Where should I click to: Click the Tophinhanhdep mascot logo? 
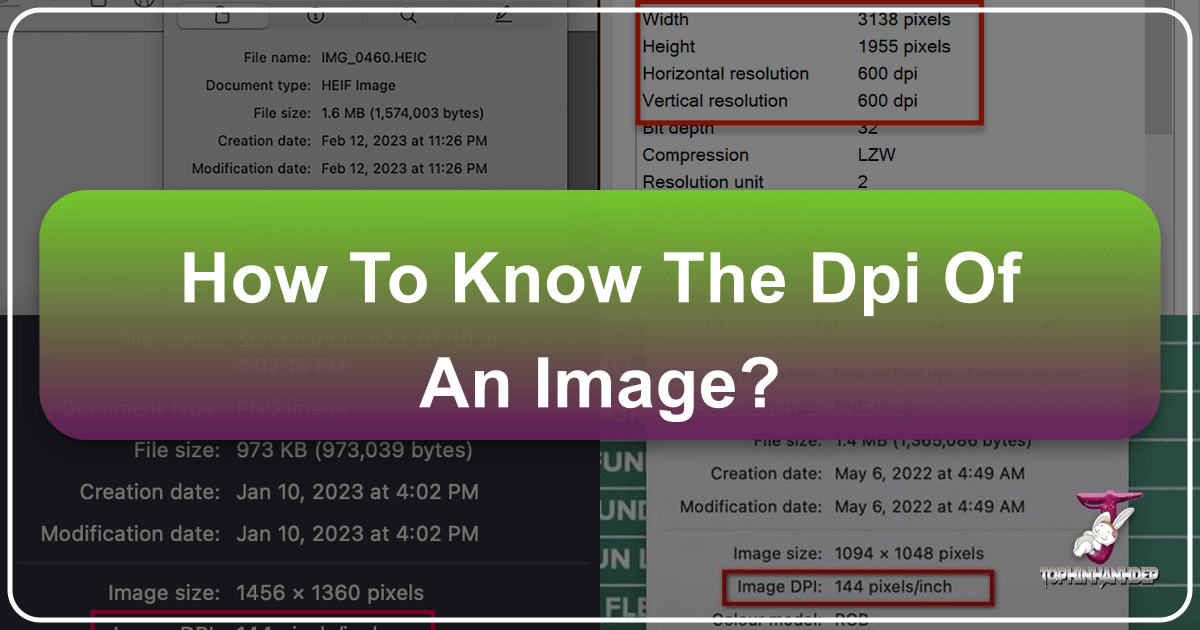(x=1104, y=540)
